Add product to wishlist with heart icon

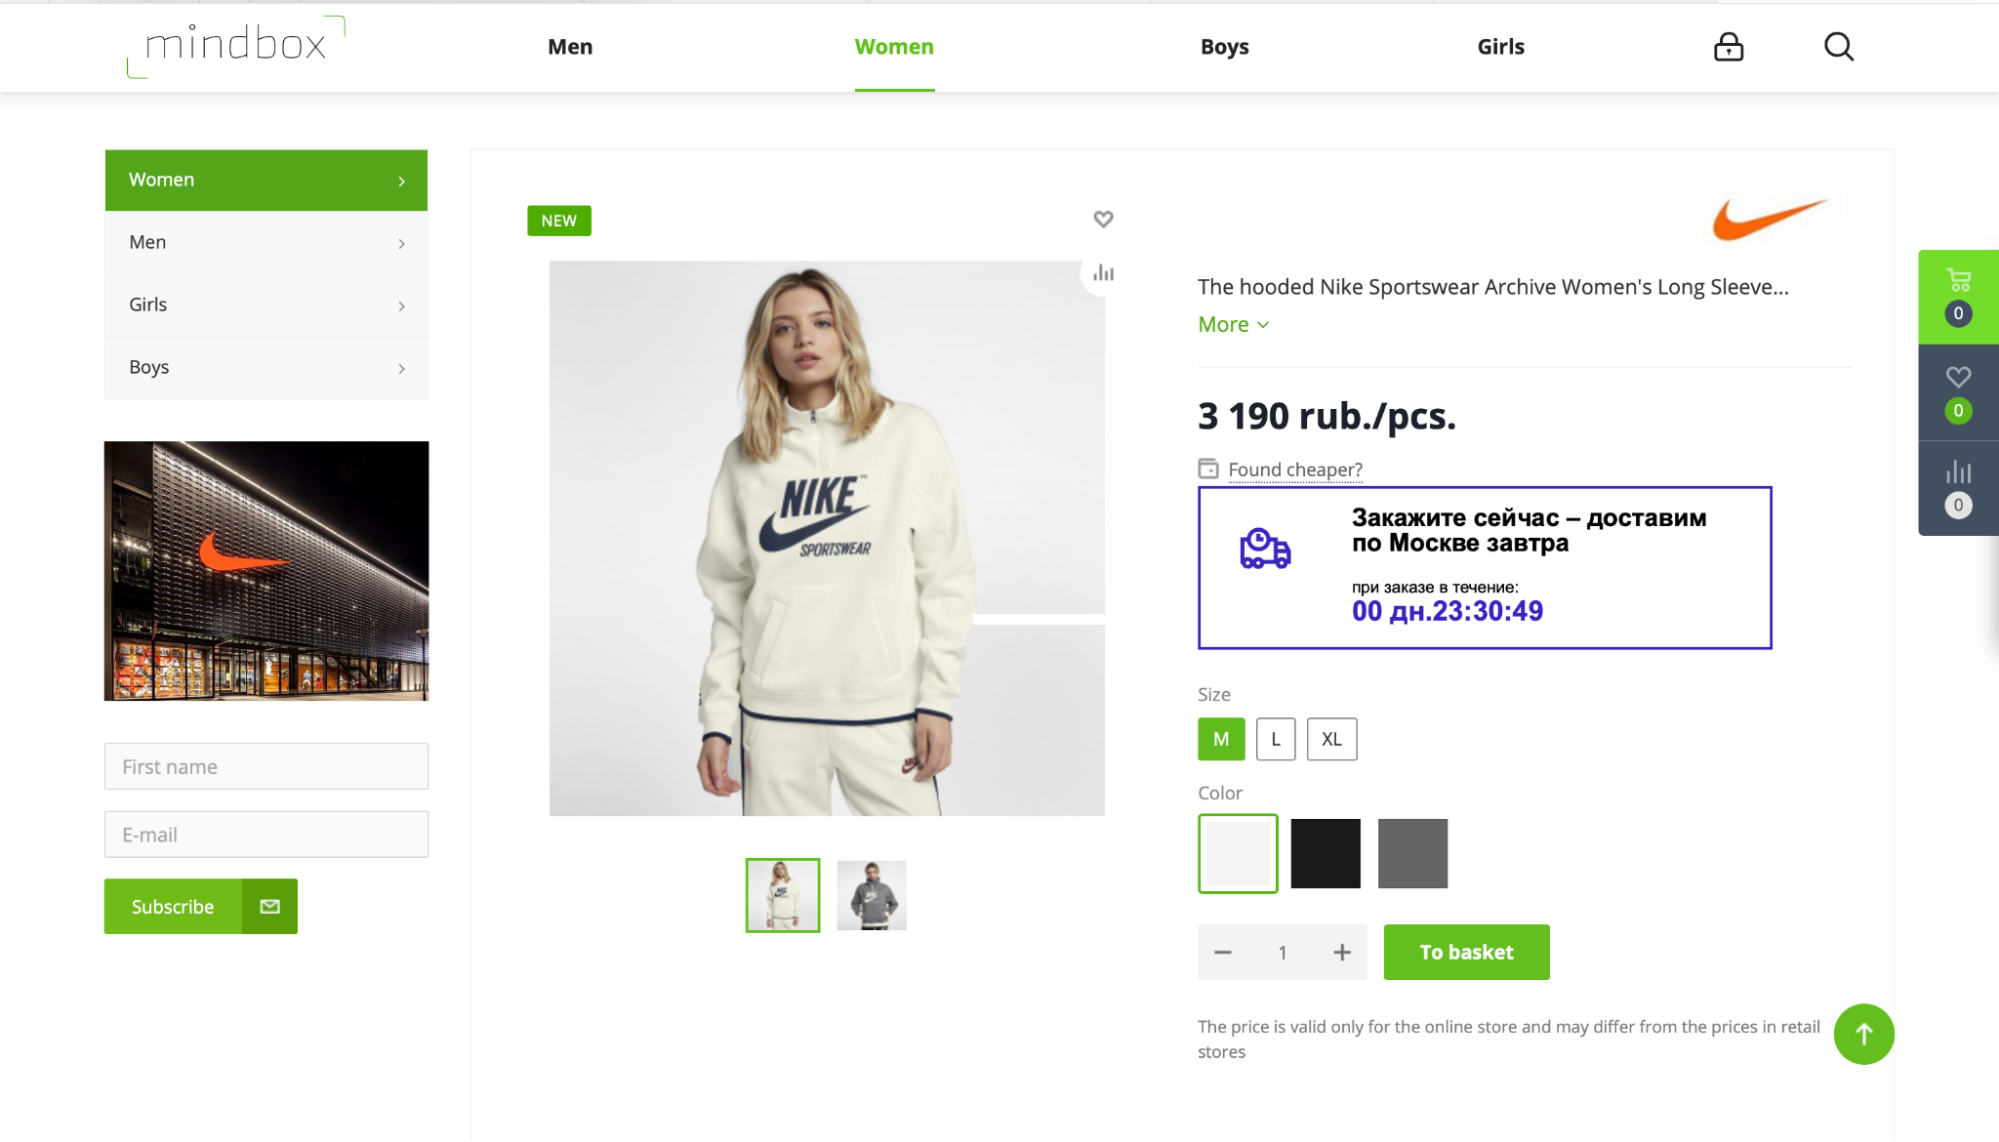coord(1103,219)
